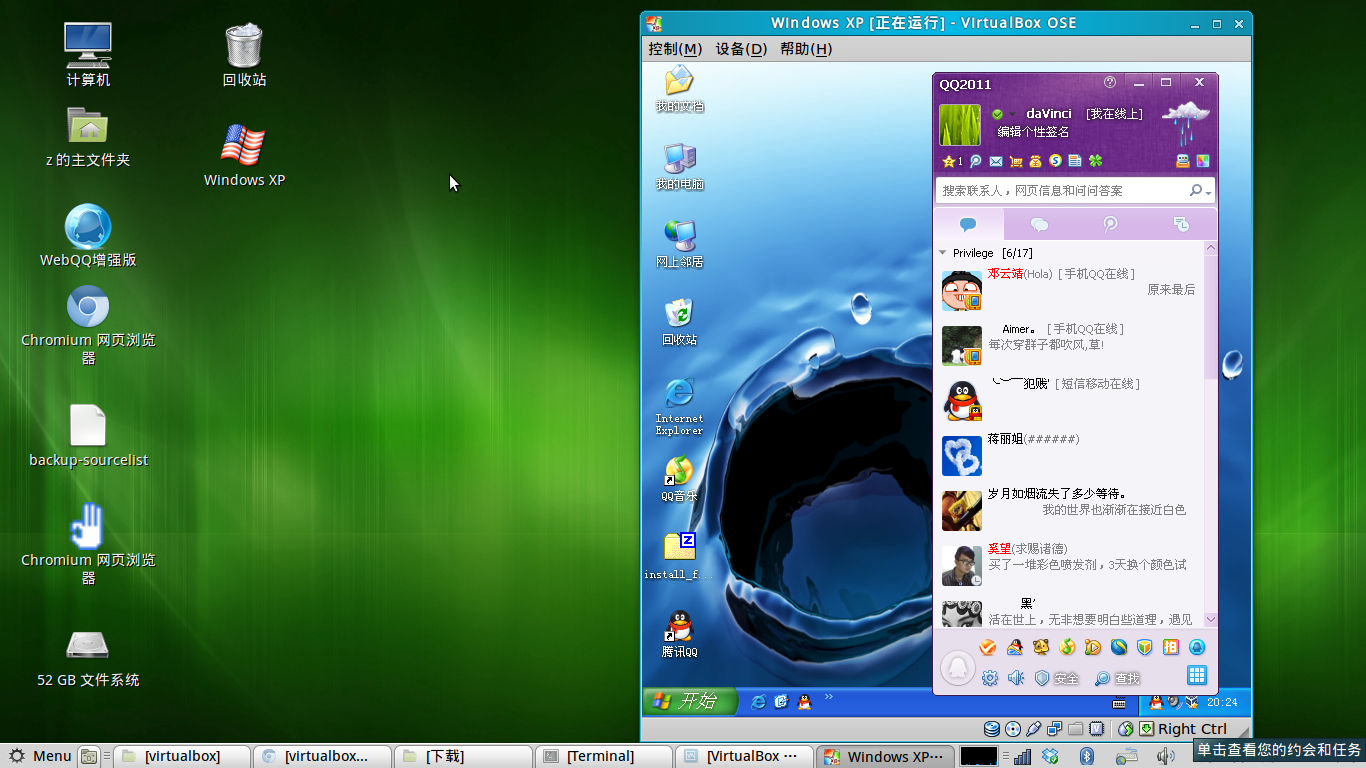Collapse the Privilege contact group
Image resolution: width=1366 pixels, height=768 pixels.
coord(943,253)
